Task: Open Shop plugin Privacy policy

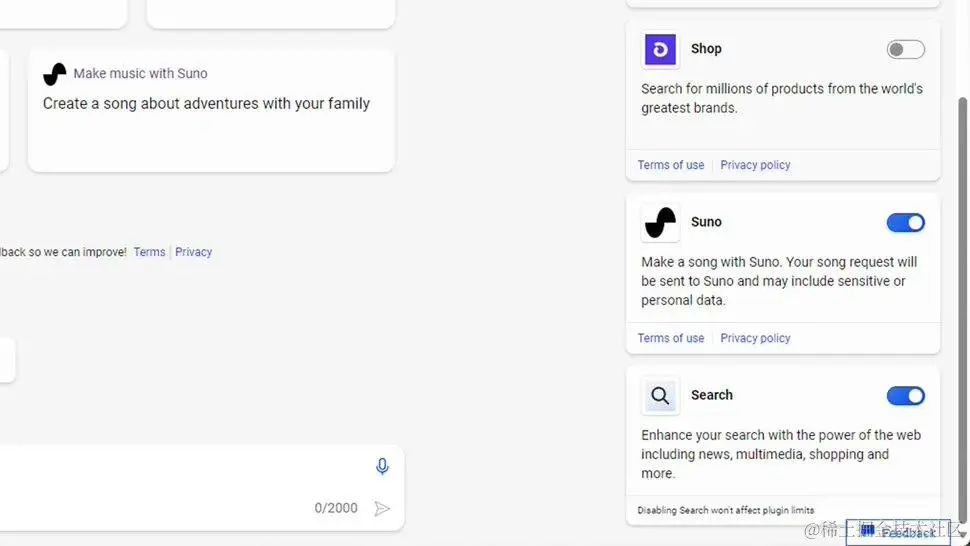Action: [x=755, y=165]
